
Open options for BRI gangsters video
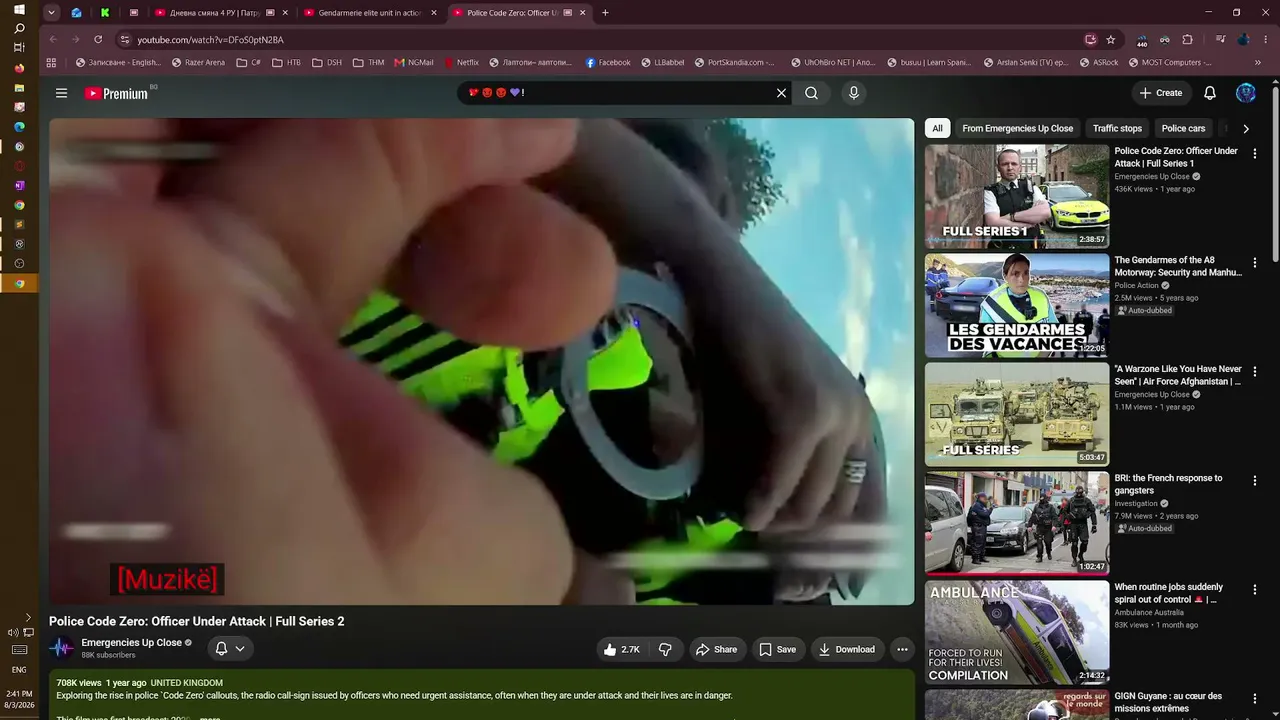[x=1255, y=481]
